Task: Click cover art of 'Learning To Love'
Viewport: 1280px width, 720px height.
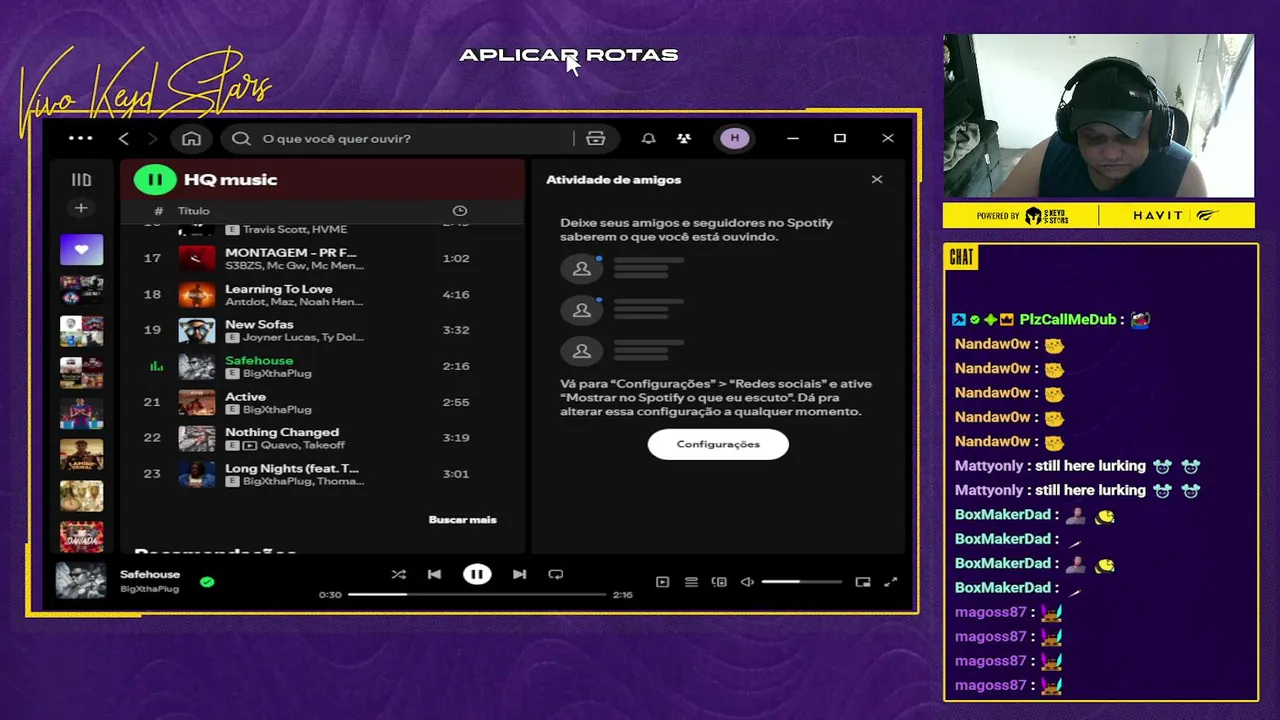Action: [197, 294]
